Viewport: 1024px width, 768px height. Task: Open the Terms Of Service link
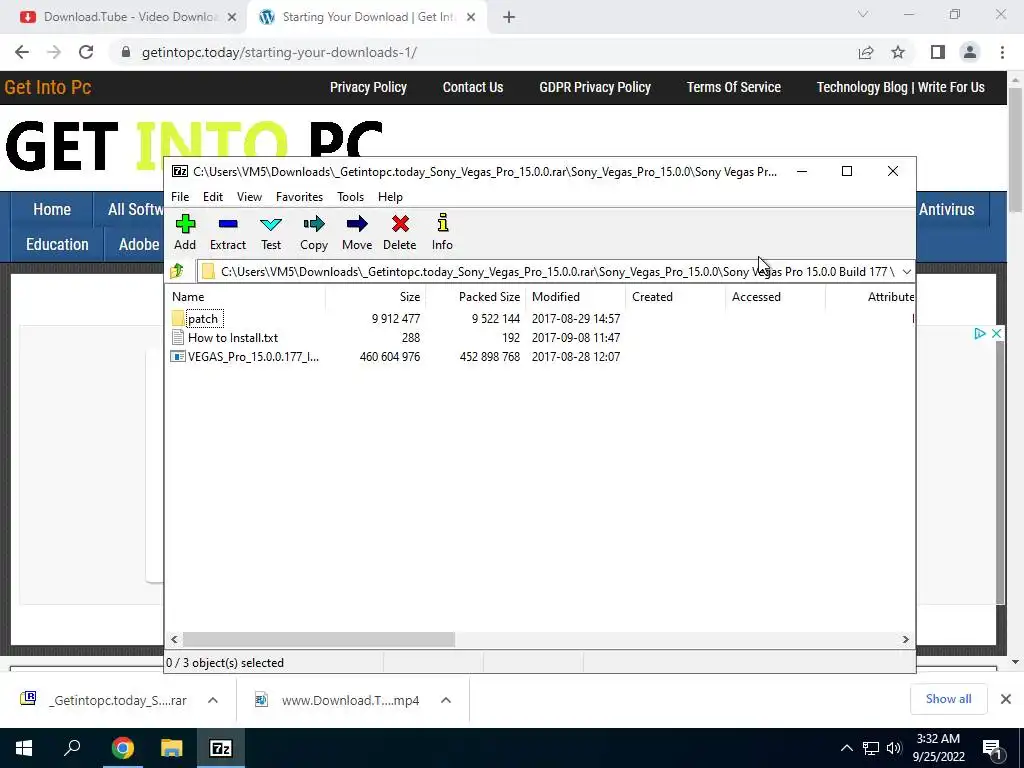coord(733,88)
